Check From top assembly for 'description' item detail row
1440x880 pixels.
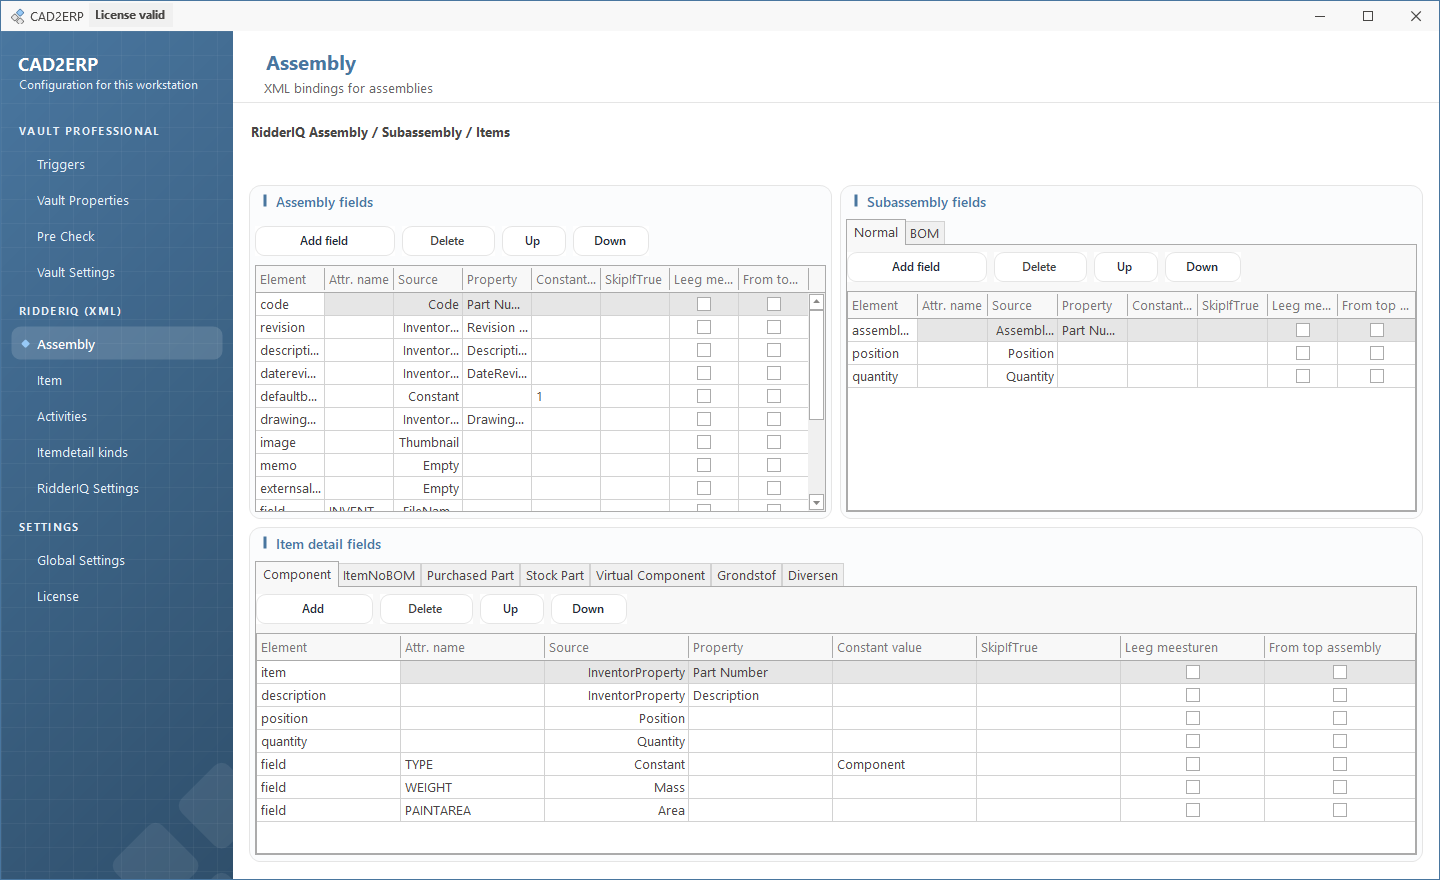[x=1340, y=695]
